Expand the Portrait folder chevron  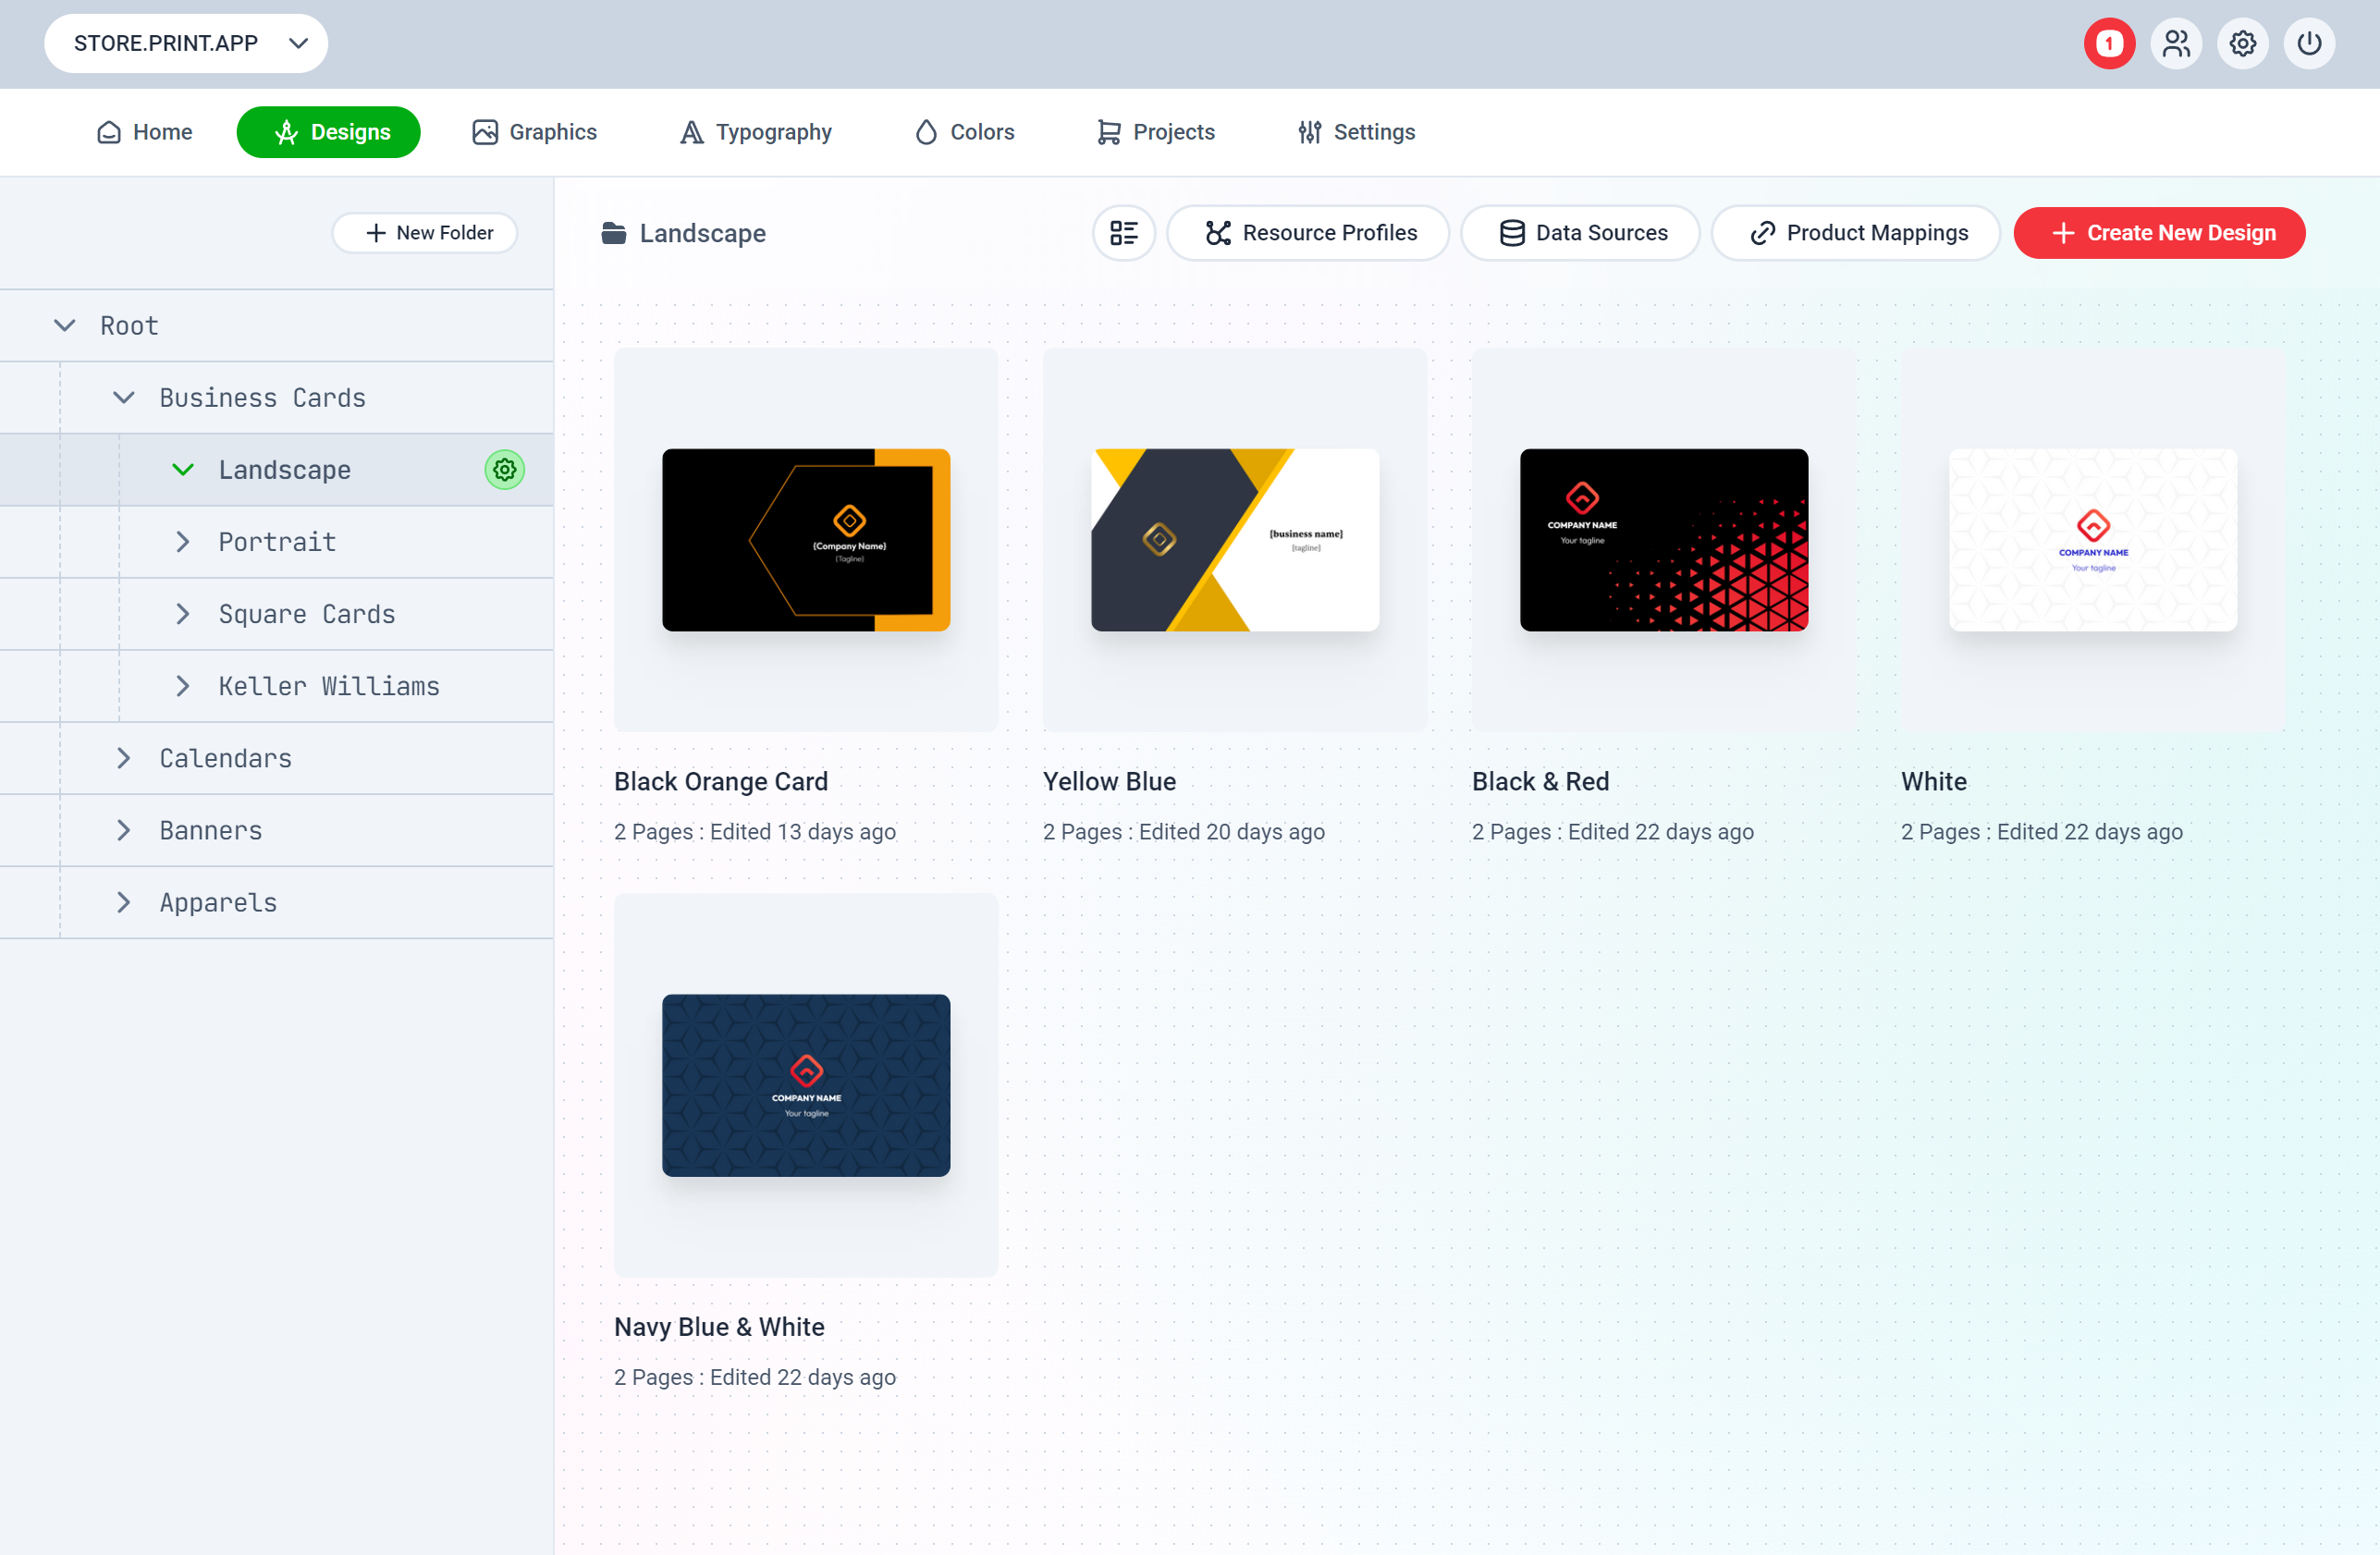(183, 541)
